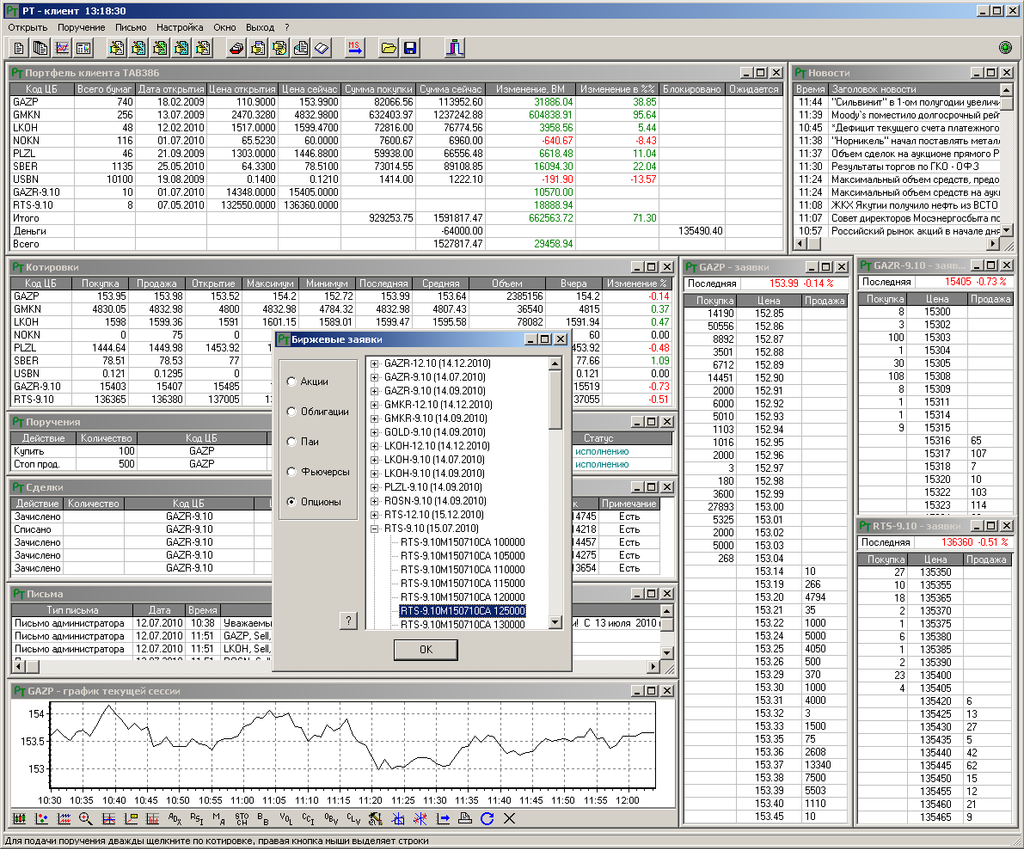Expand the GAZR-12.10 tree node
Viewport: 1024px width, 849px height.
(x=375, y=364)
